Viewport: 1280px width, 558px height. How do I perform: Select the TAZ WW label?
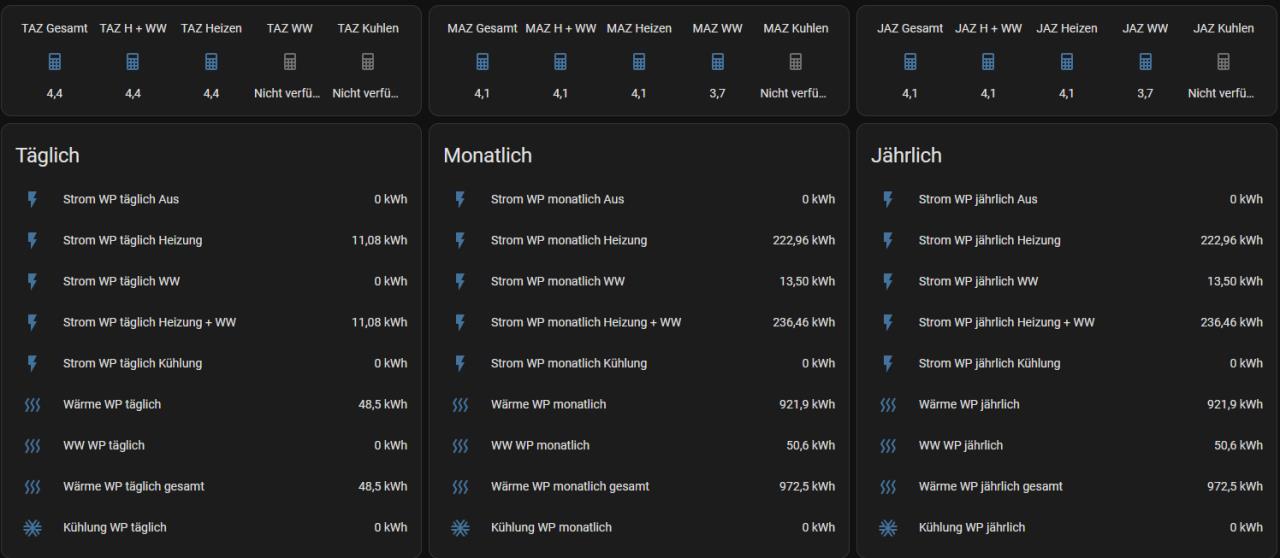tap(290, 28)
